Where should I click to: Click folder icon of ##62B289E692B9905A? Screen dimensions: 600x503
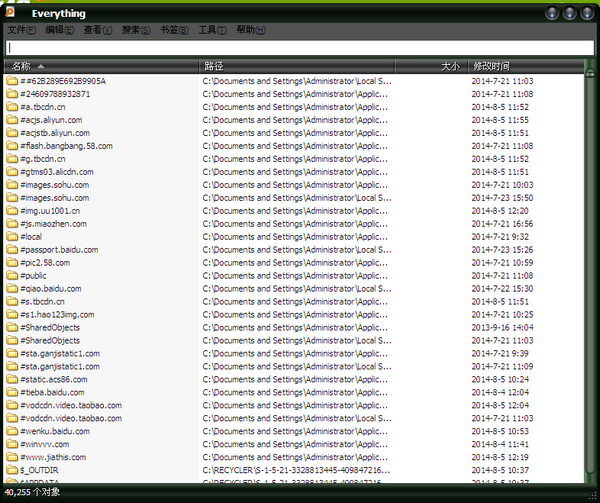[12, 81]
